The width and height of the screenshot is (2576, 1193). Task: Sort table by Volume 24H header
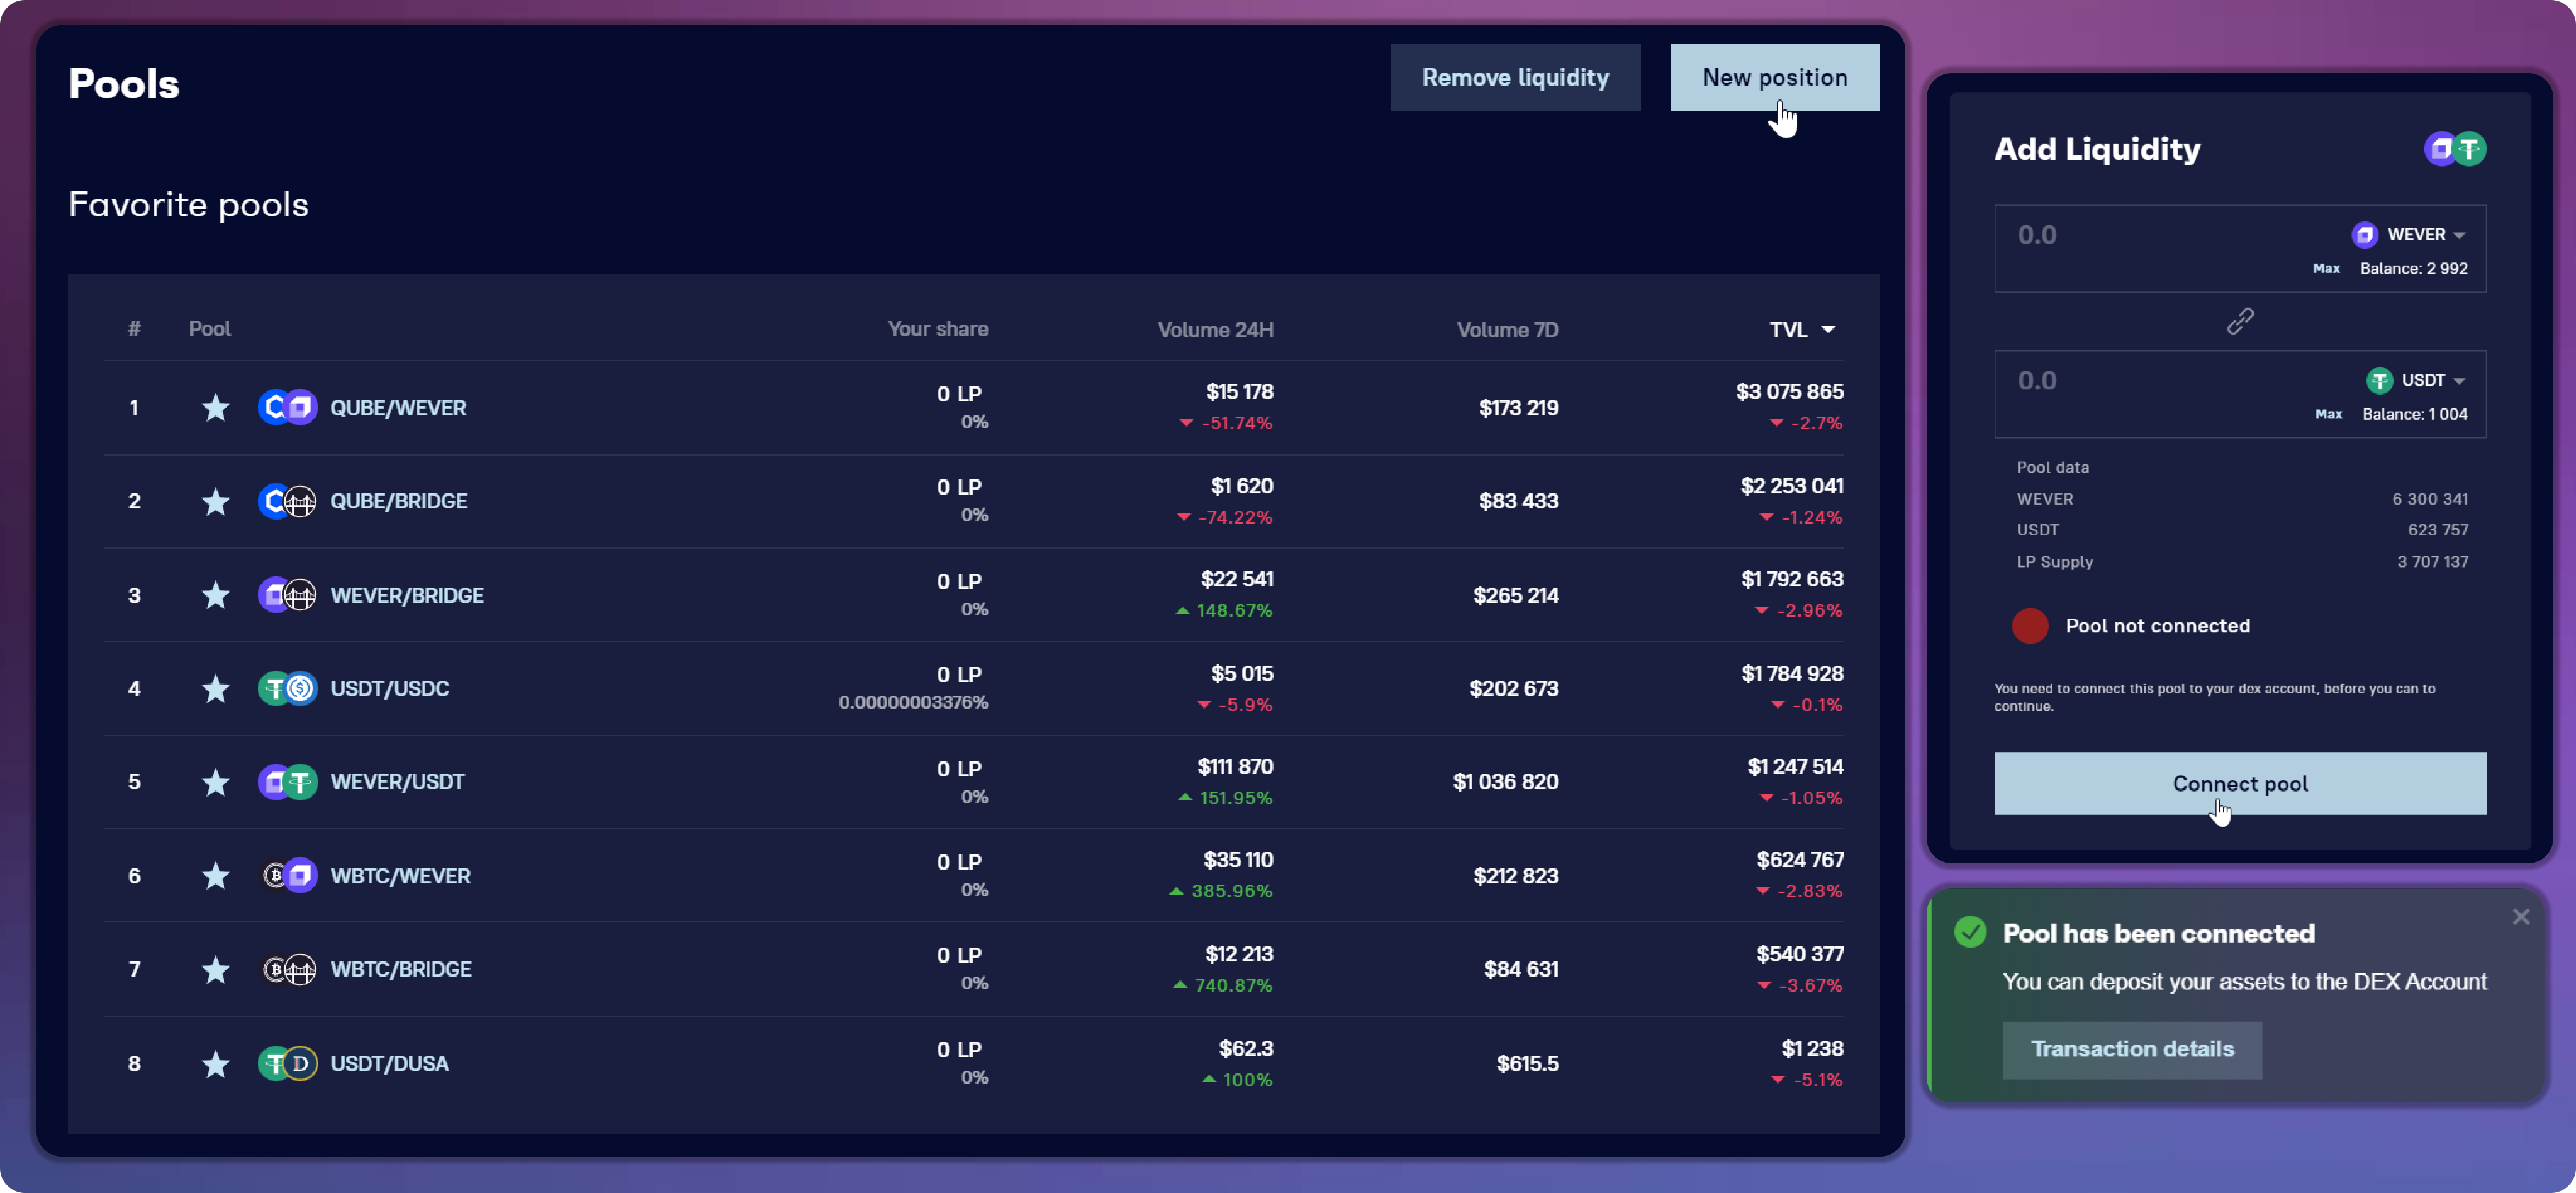1214,330
